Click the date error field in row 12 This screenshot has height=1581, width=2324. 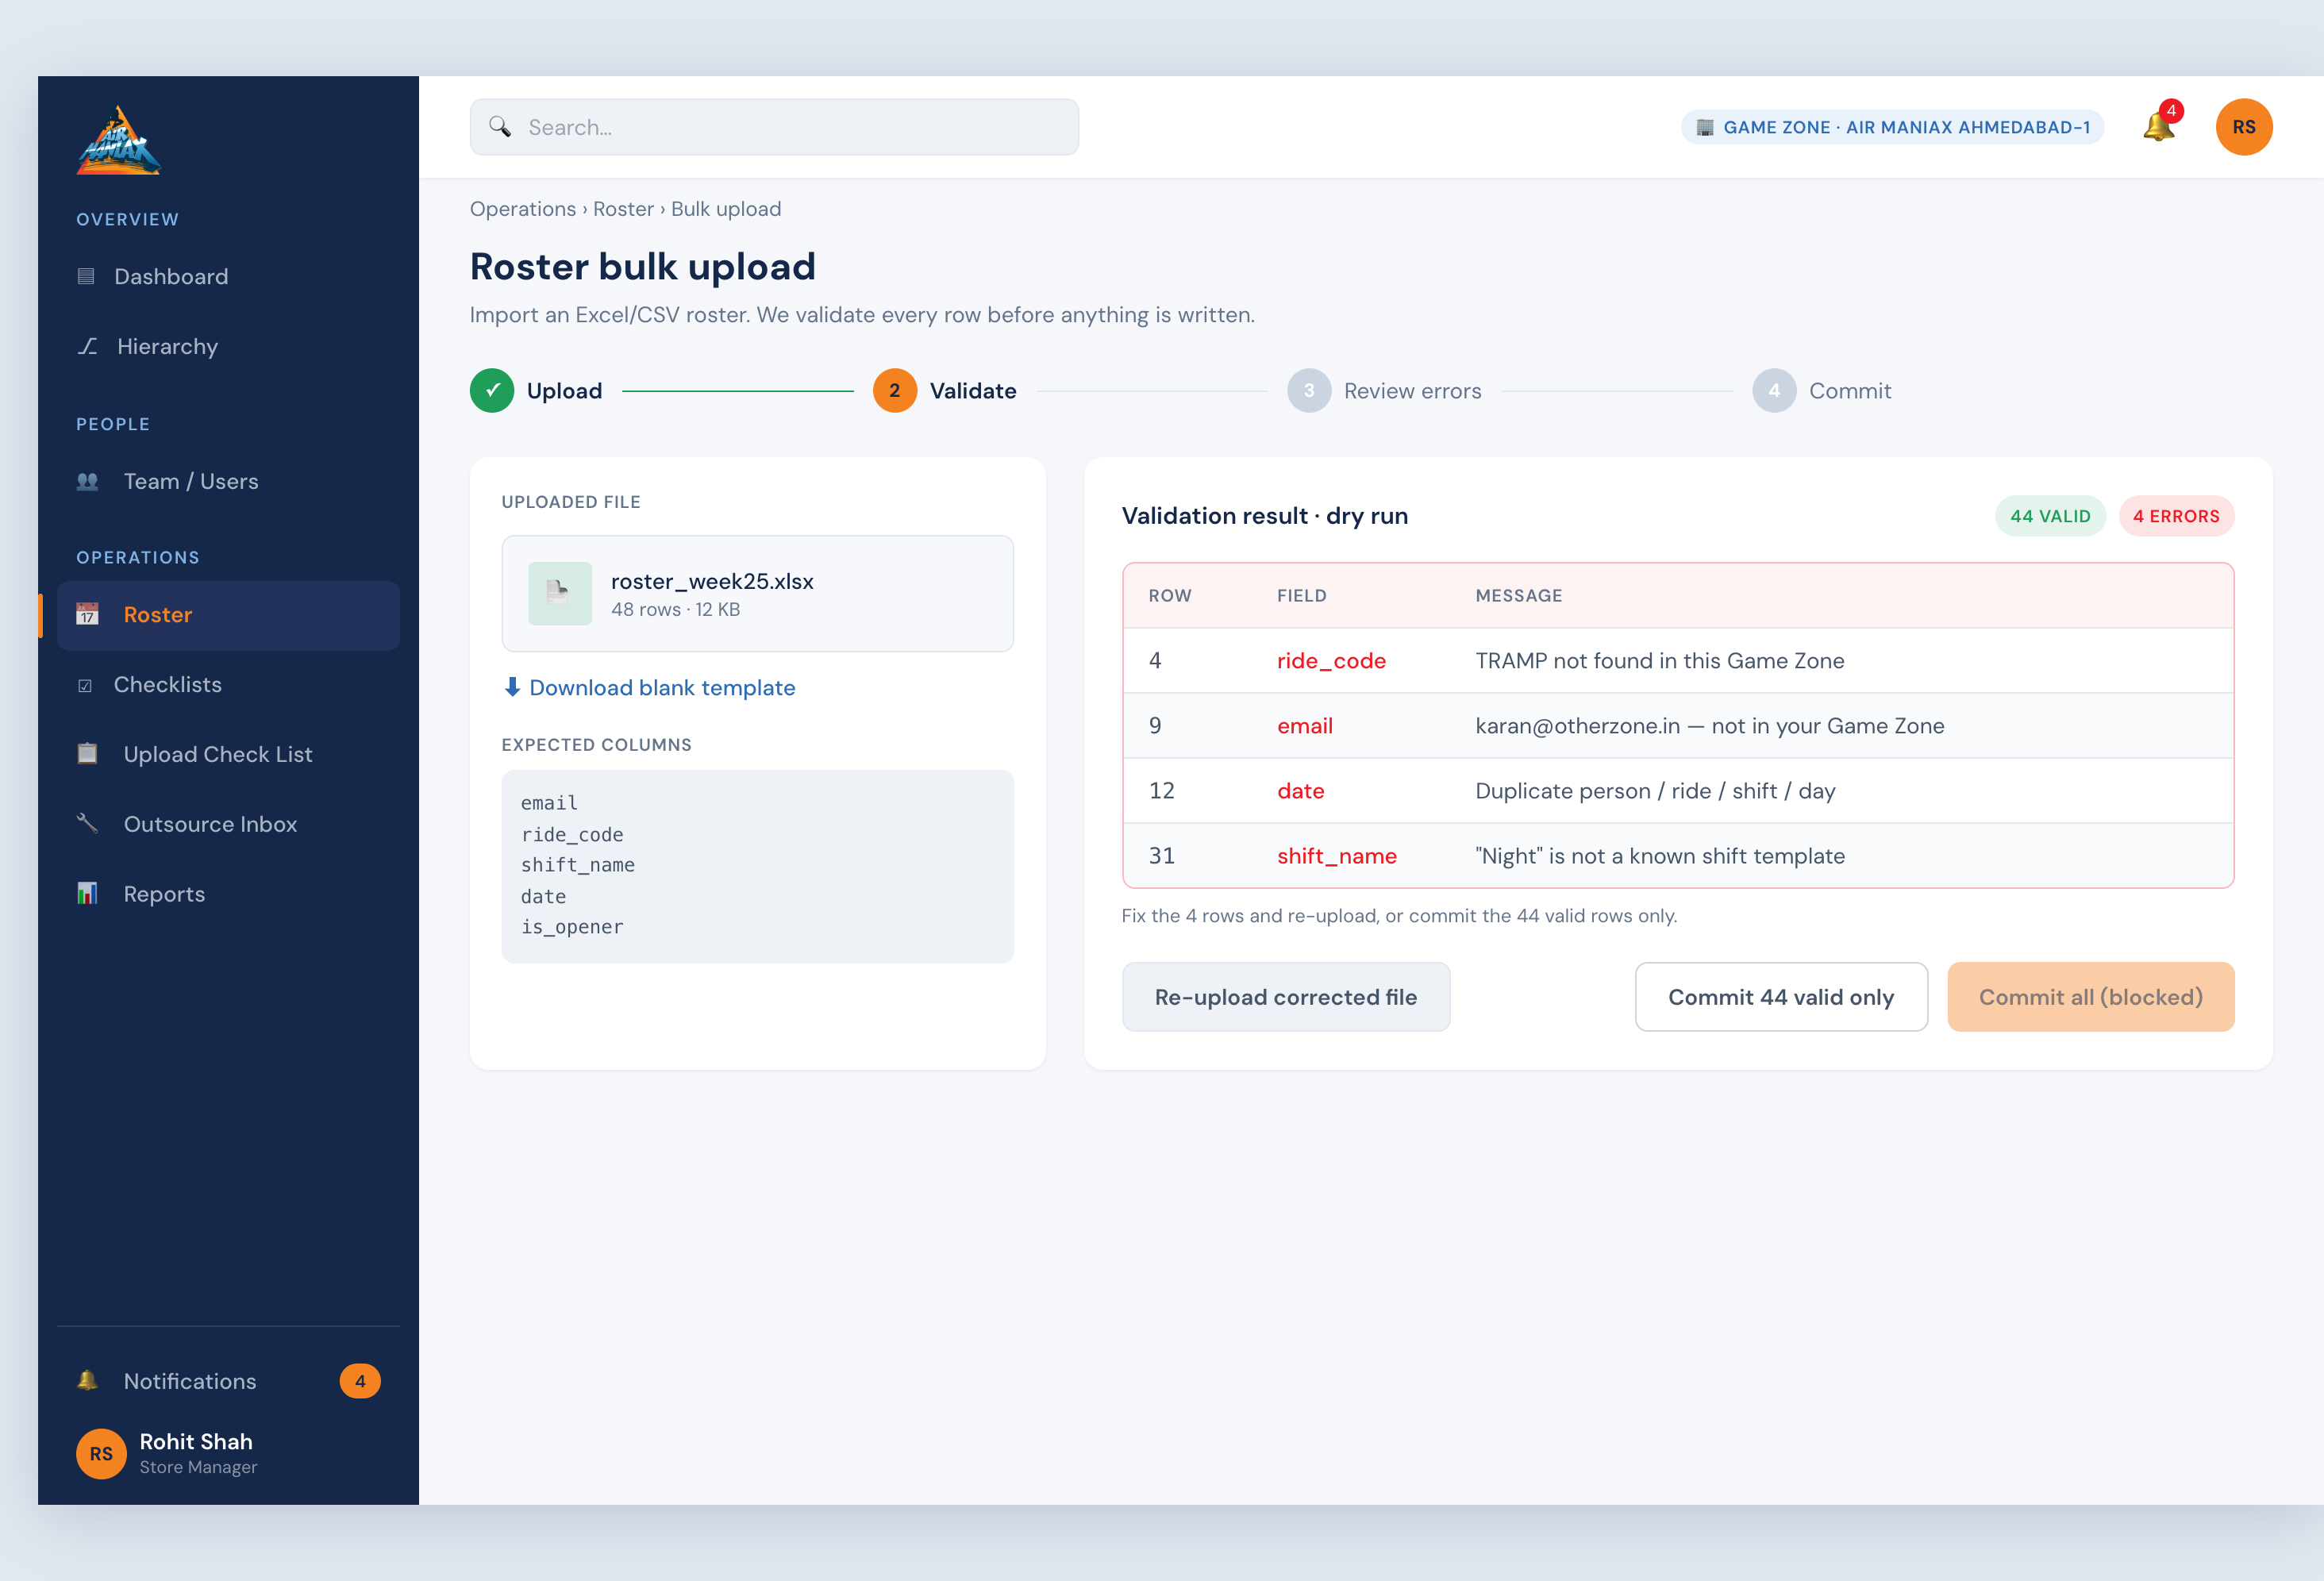click(x=1300, y=790)
